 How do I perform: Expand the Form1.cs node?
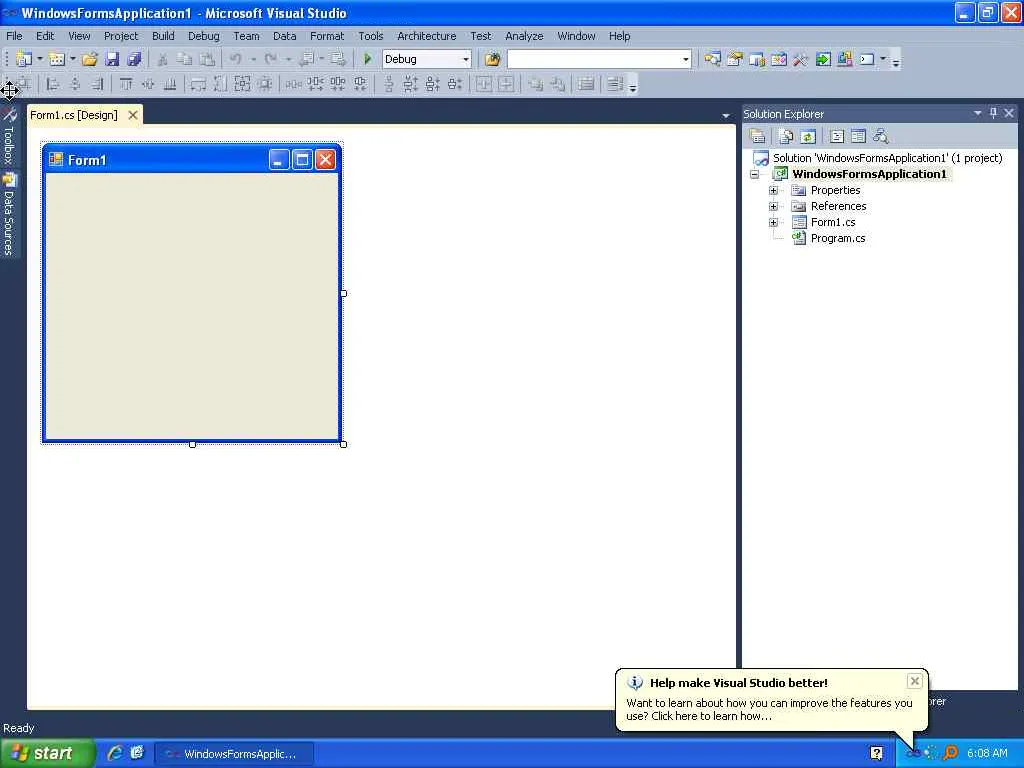773,223
